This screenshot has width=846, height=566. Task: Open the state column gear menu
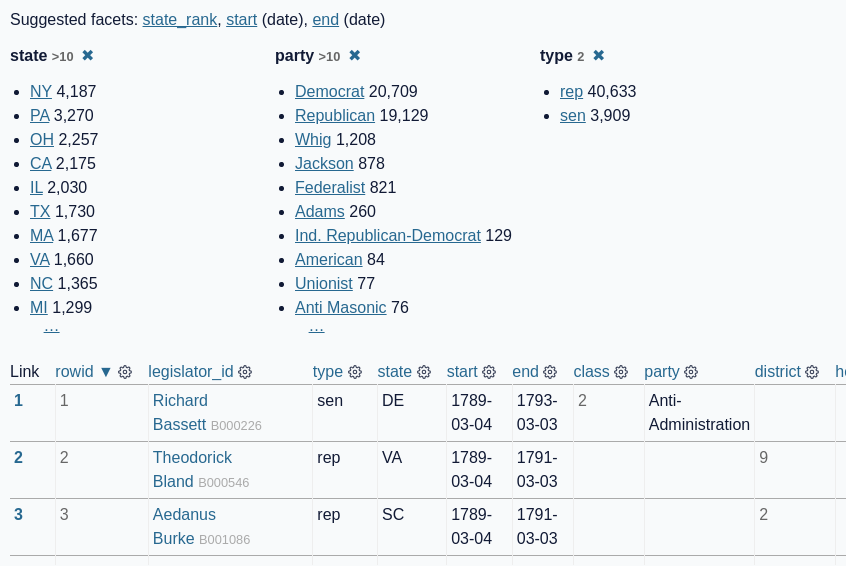[424, 372]
